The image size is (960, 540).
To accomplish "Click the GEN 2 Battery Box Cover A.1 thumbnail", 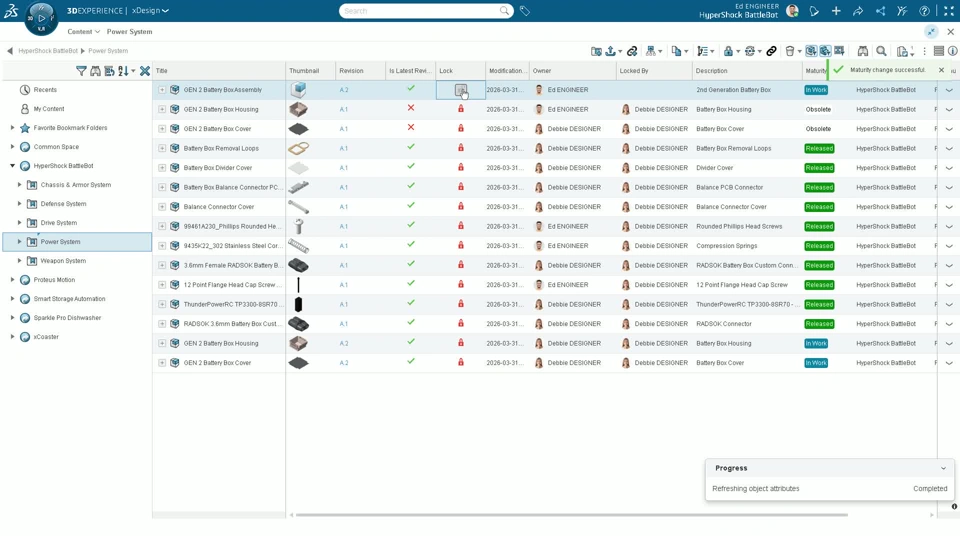I will click(298, 129).
